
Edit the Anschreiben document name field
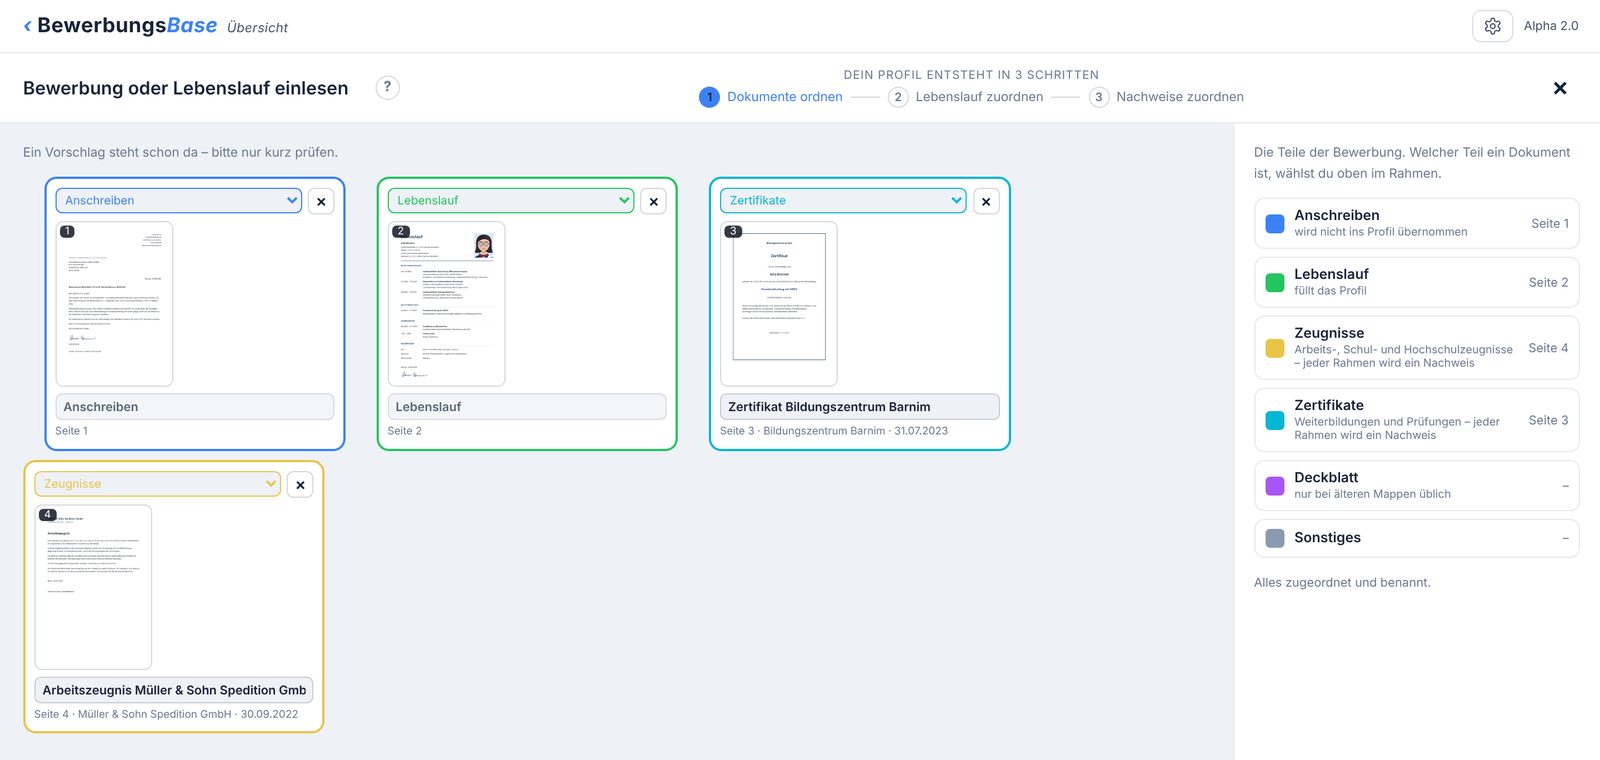[x=195, y=407]
